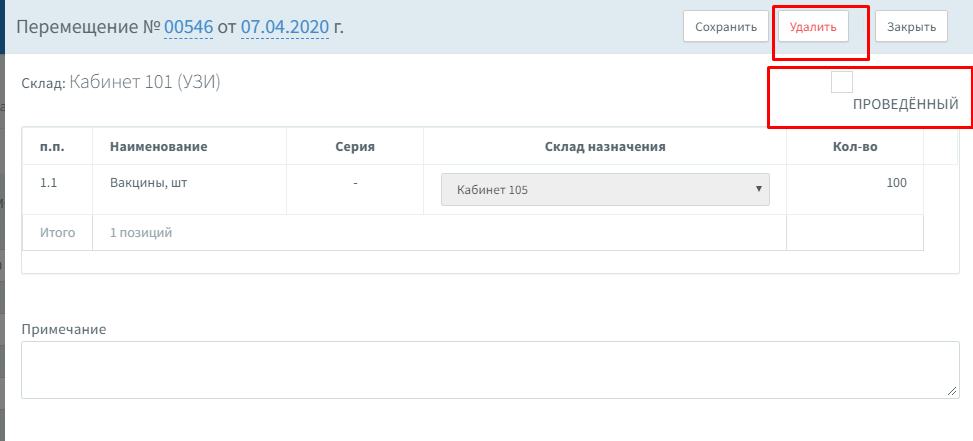The height and width of the screenshot is (441, 973).
Task: Open the Кабинет 105 destination dropdown
Action: (605, 189)
